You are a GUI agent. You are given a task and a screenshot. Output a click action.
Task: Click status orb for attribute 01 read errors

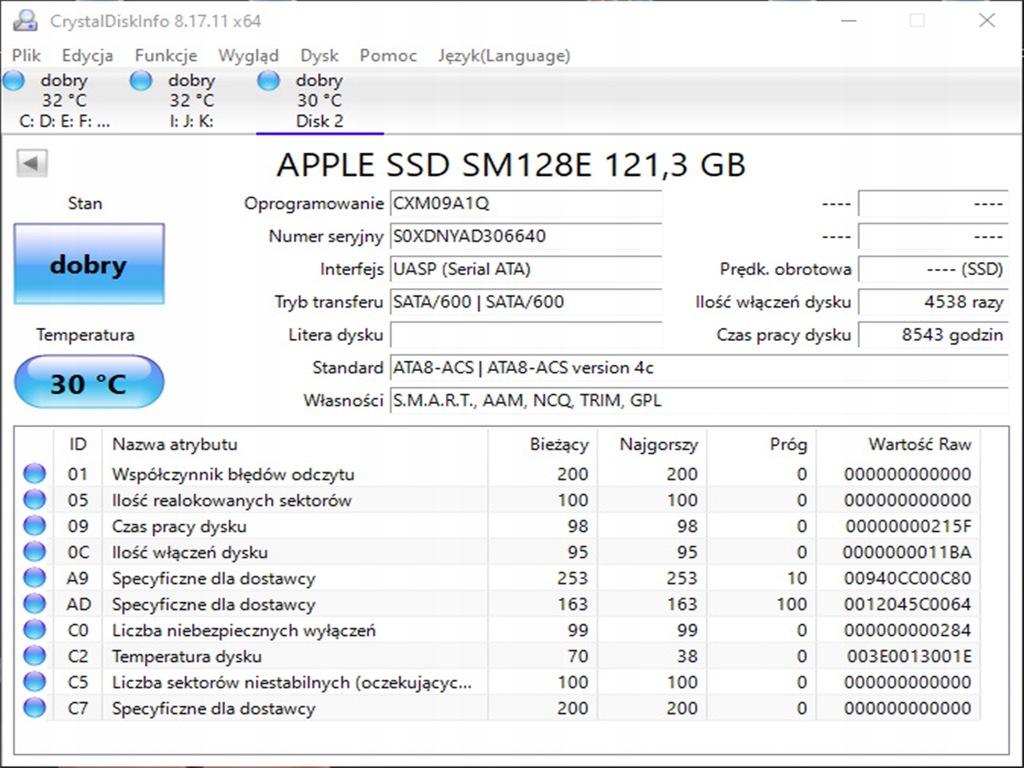35,474
